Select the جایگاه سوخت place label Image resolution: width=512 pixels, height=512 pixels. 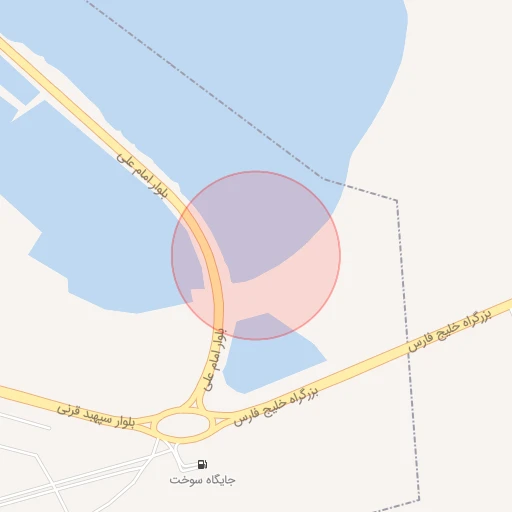tap(202, 480)
